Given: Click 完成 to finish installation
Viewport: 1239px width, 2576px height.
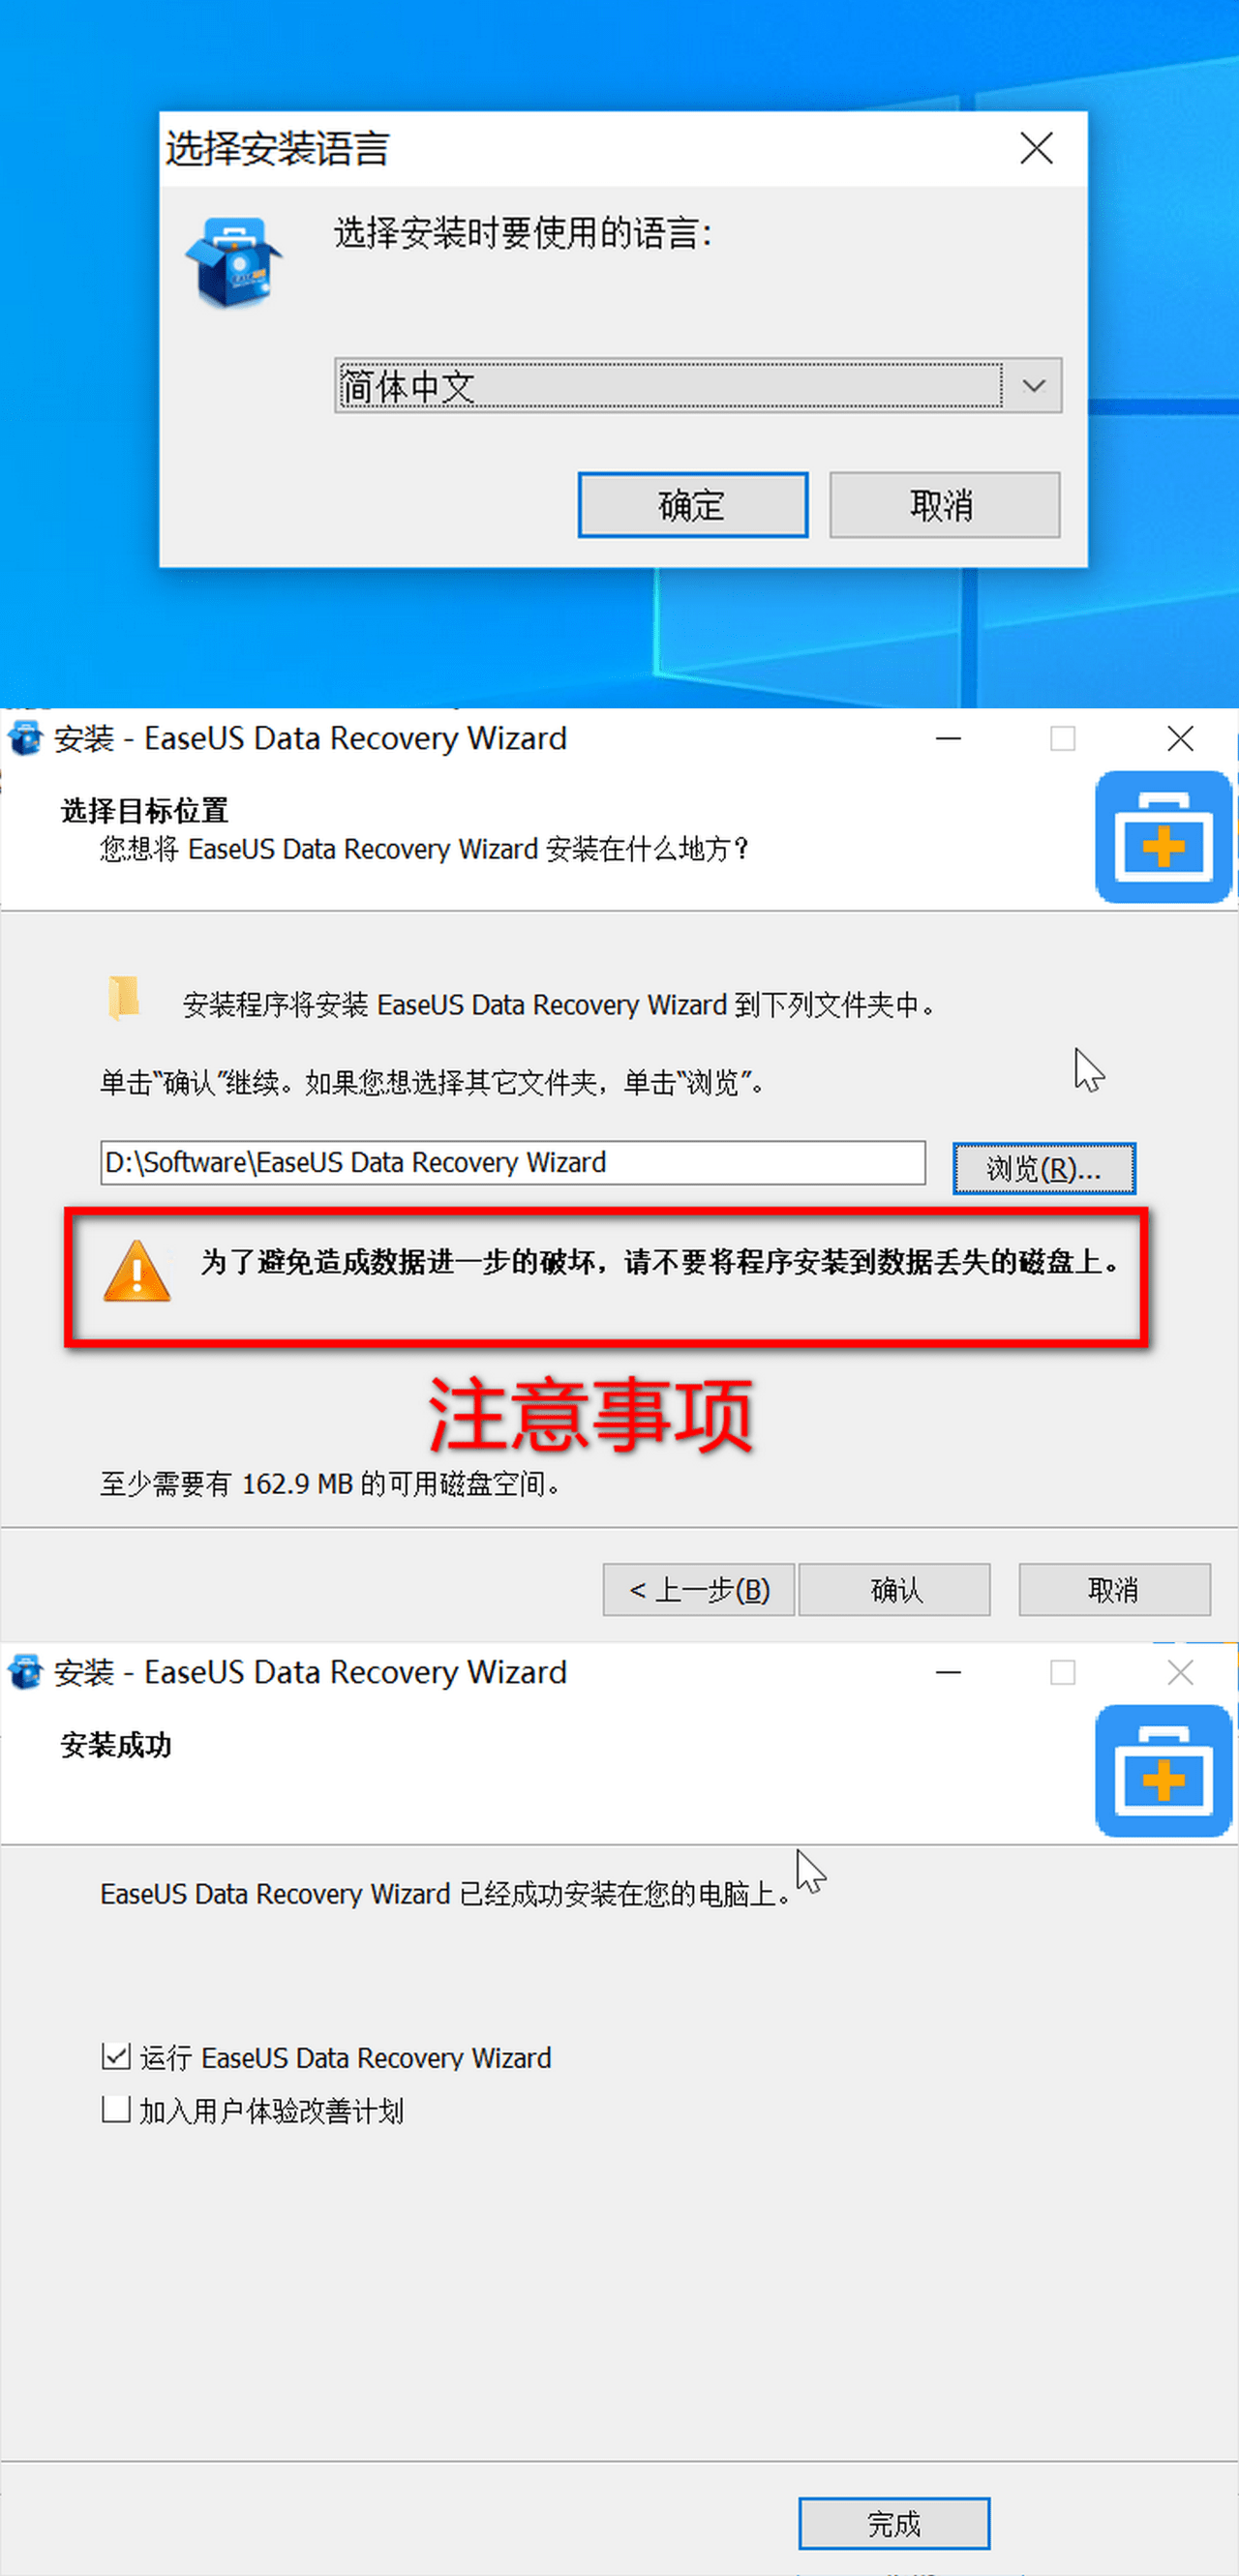Looking at the screenshot, I should pos(894,2523).
